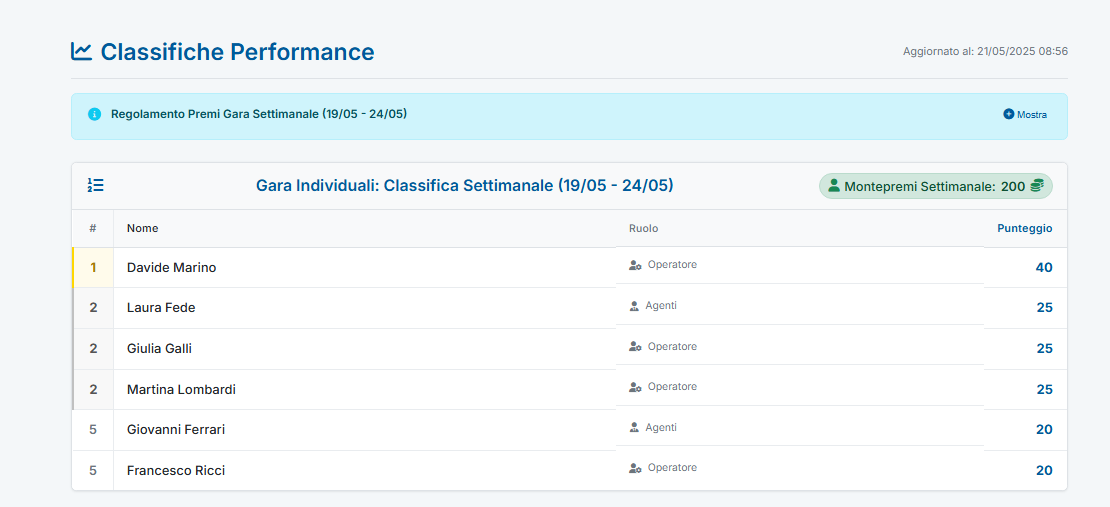Click the Classifiche Performance heading
1110x507 pixels.
point(237,52)
